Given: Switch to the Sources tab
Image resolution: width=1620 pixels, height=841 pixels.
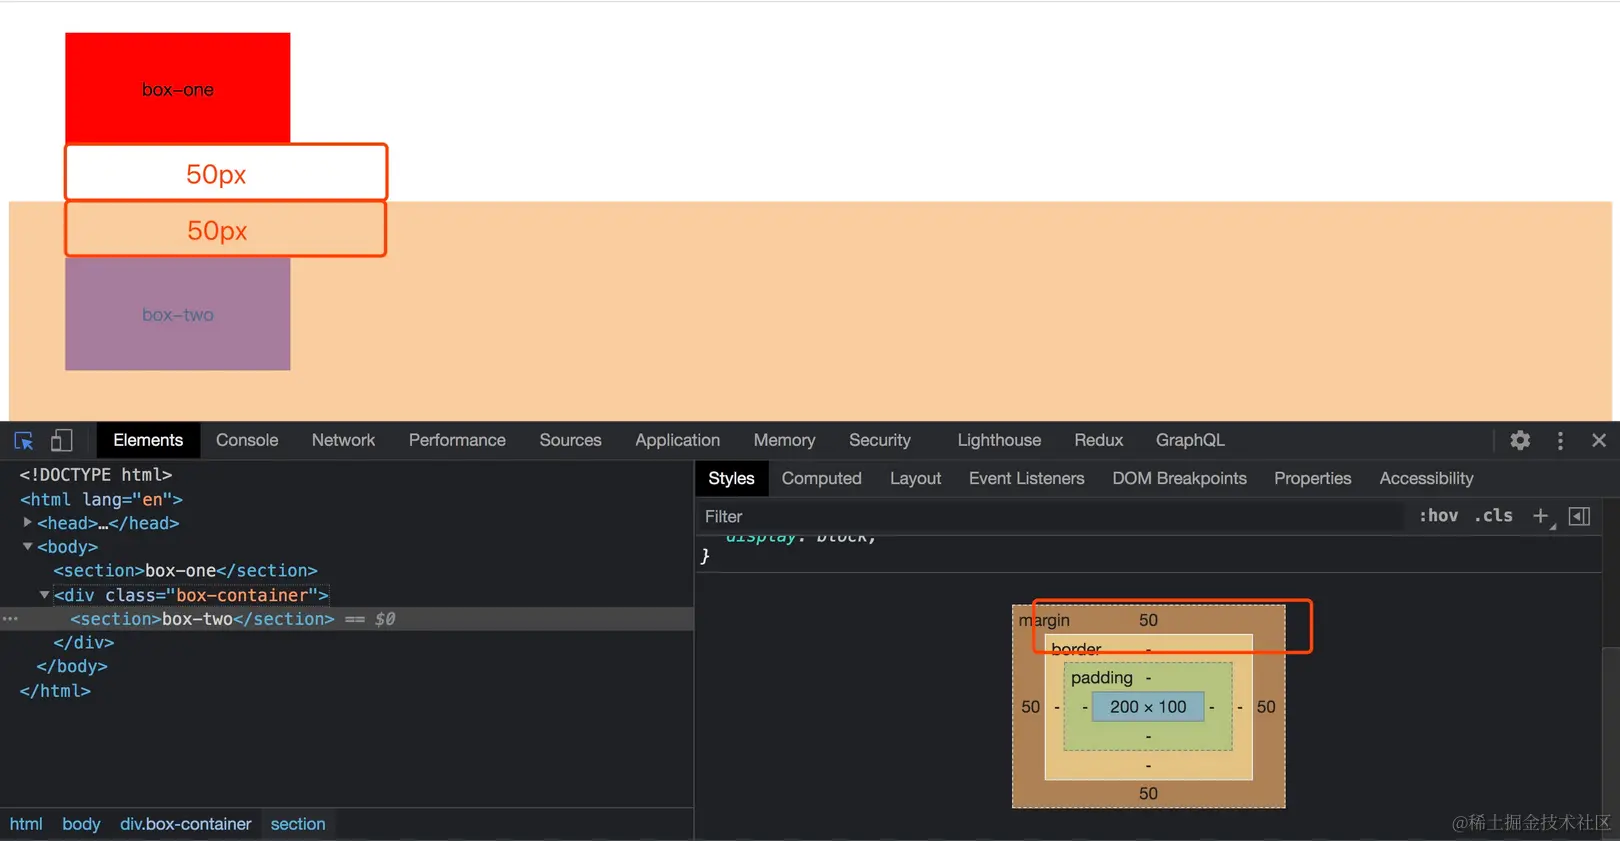Looking at the screenshot, I should [x=570, y=440].
